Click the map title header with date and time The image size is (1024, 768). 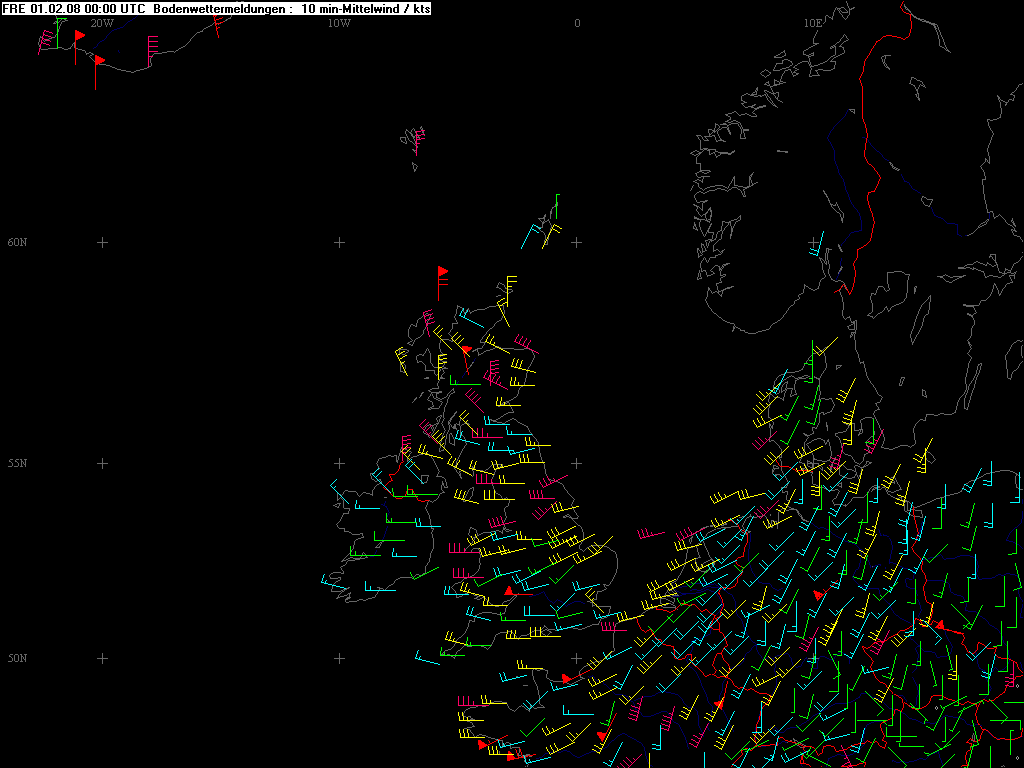tap(217, 9)
